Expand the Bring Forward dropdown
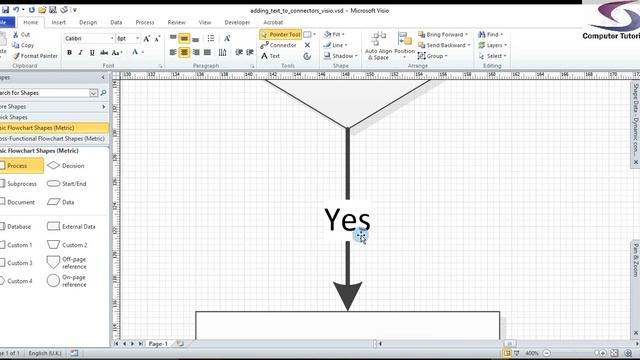The image size is (640, 360). point(467,35)
